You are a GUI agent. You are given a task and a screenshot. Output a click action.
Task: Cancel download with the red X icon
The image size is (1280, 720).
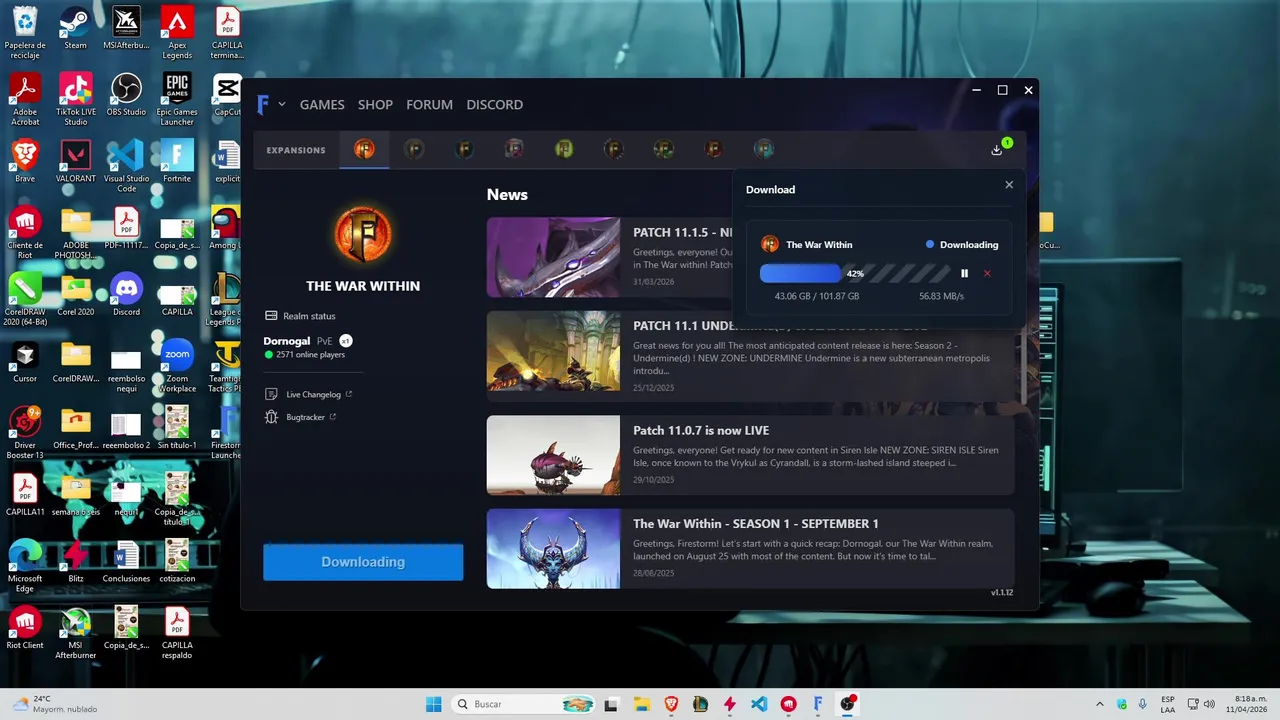tap(987, 273)
